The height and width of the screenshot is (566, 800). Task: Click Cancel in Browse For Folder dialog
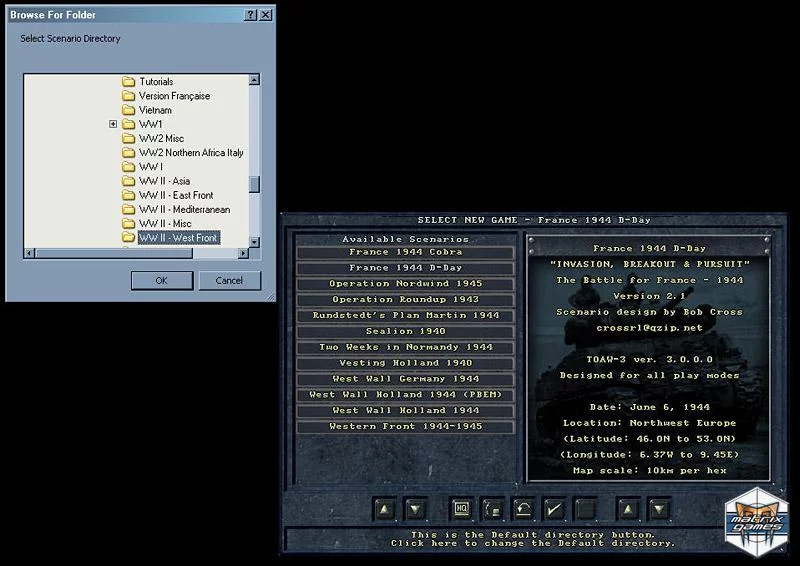pos(229,281)
